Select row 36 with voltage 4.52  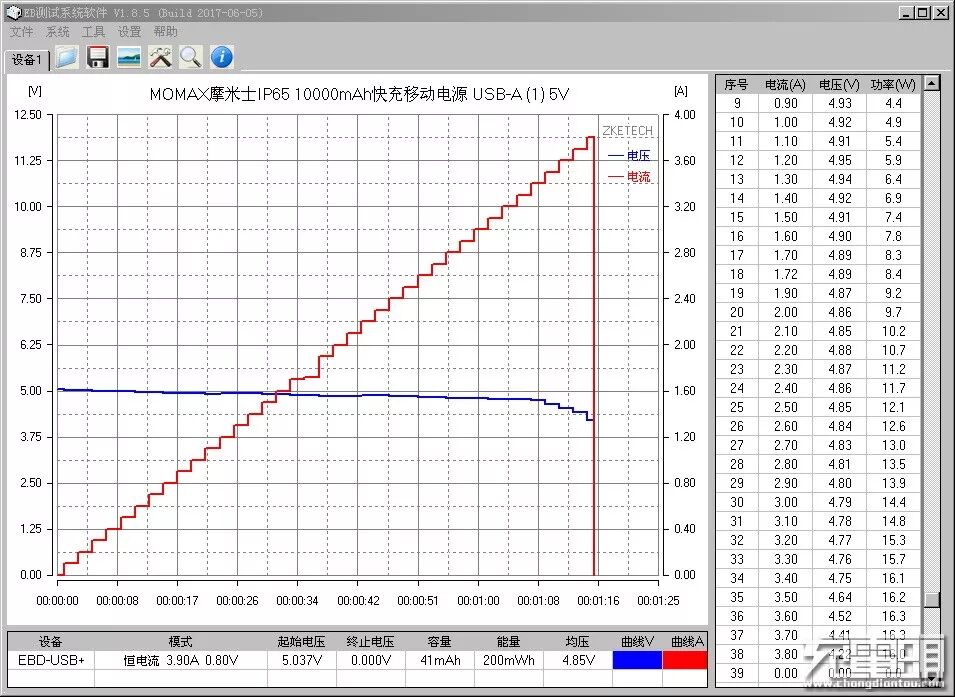[x=819, y=616]
